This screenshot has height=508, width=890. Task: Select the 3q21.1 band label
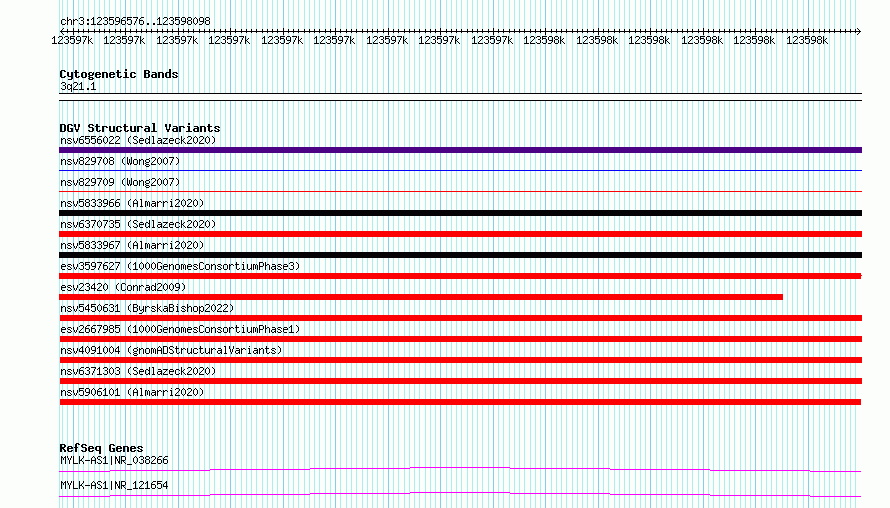click(78, 86)
